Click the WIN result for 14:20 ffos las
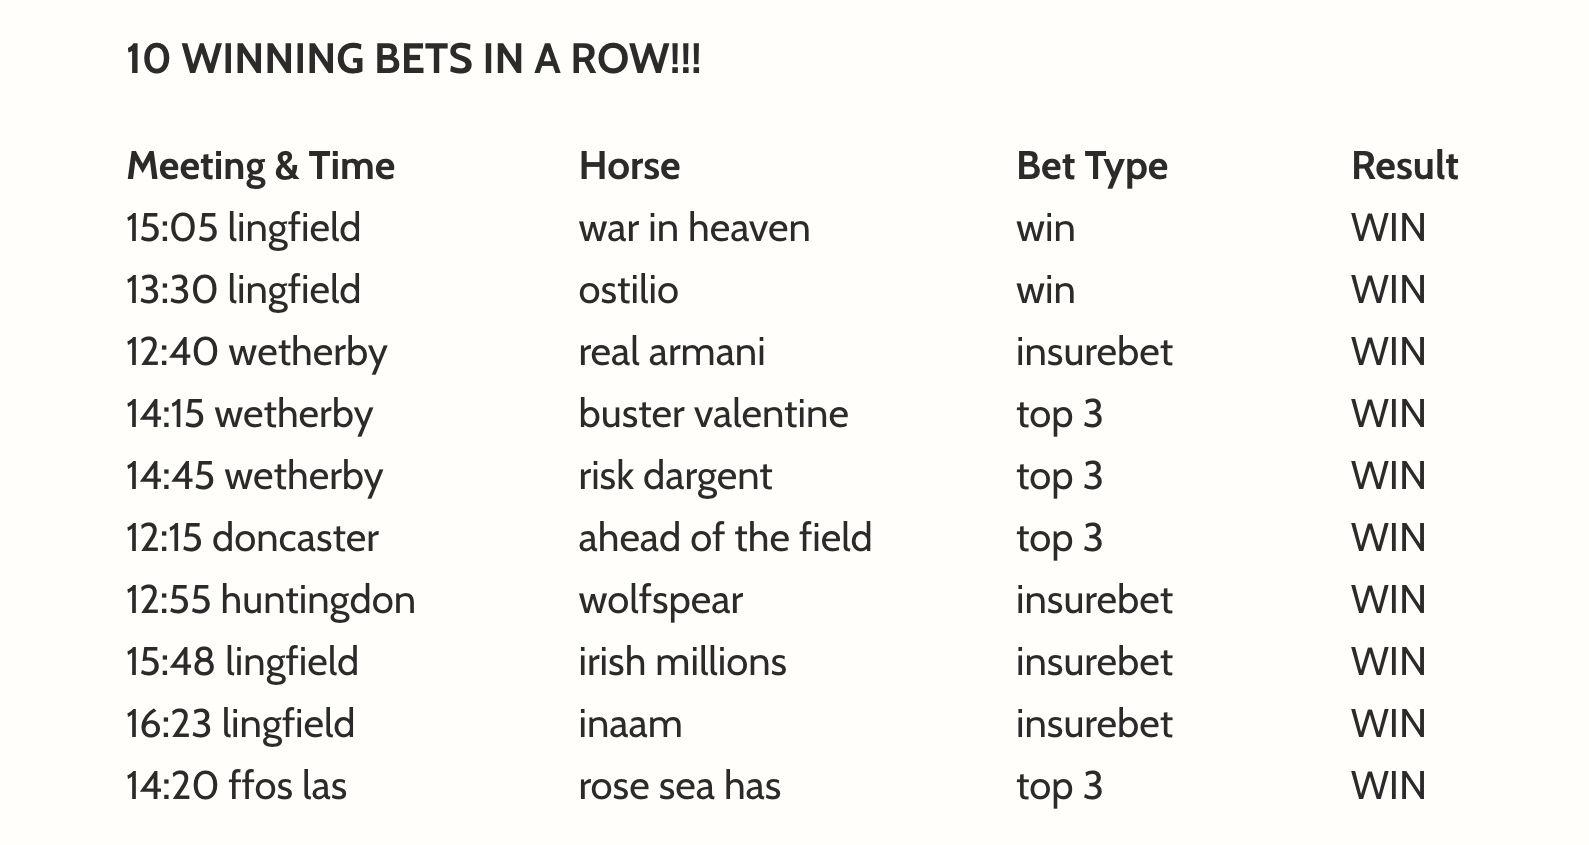This screenshot has width=1589, height=845. click(1388, 786)
